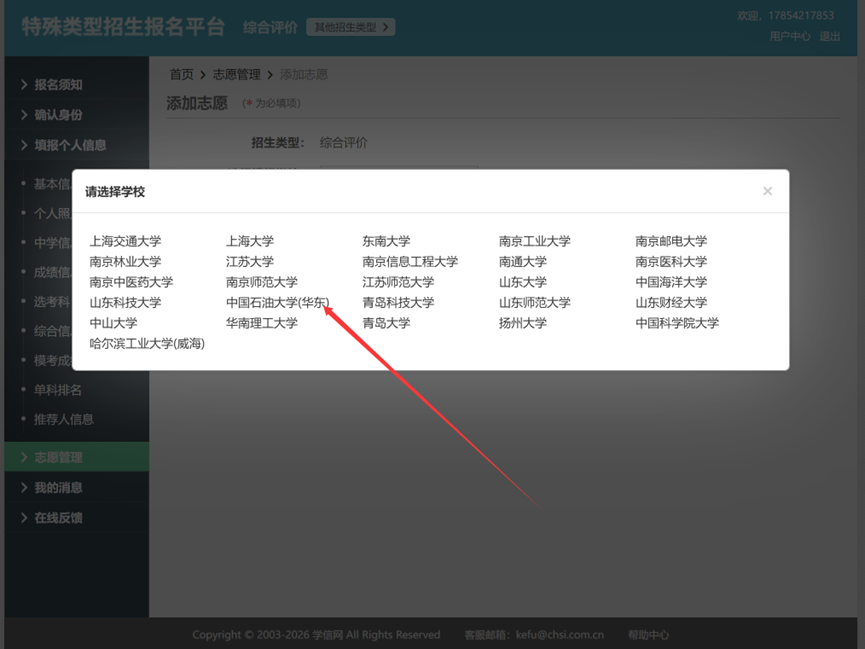Choose 山东财经大学
The width and height of the screenshot is (865, 649).
point(671,302)
